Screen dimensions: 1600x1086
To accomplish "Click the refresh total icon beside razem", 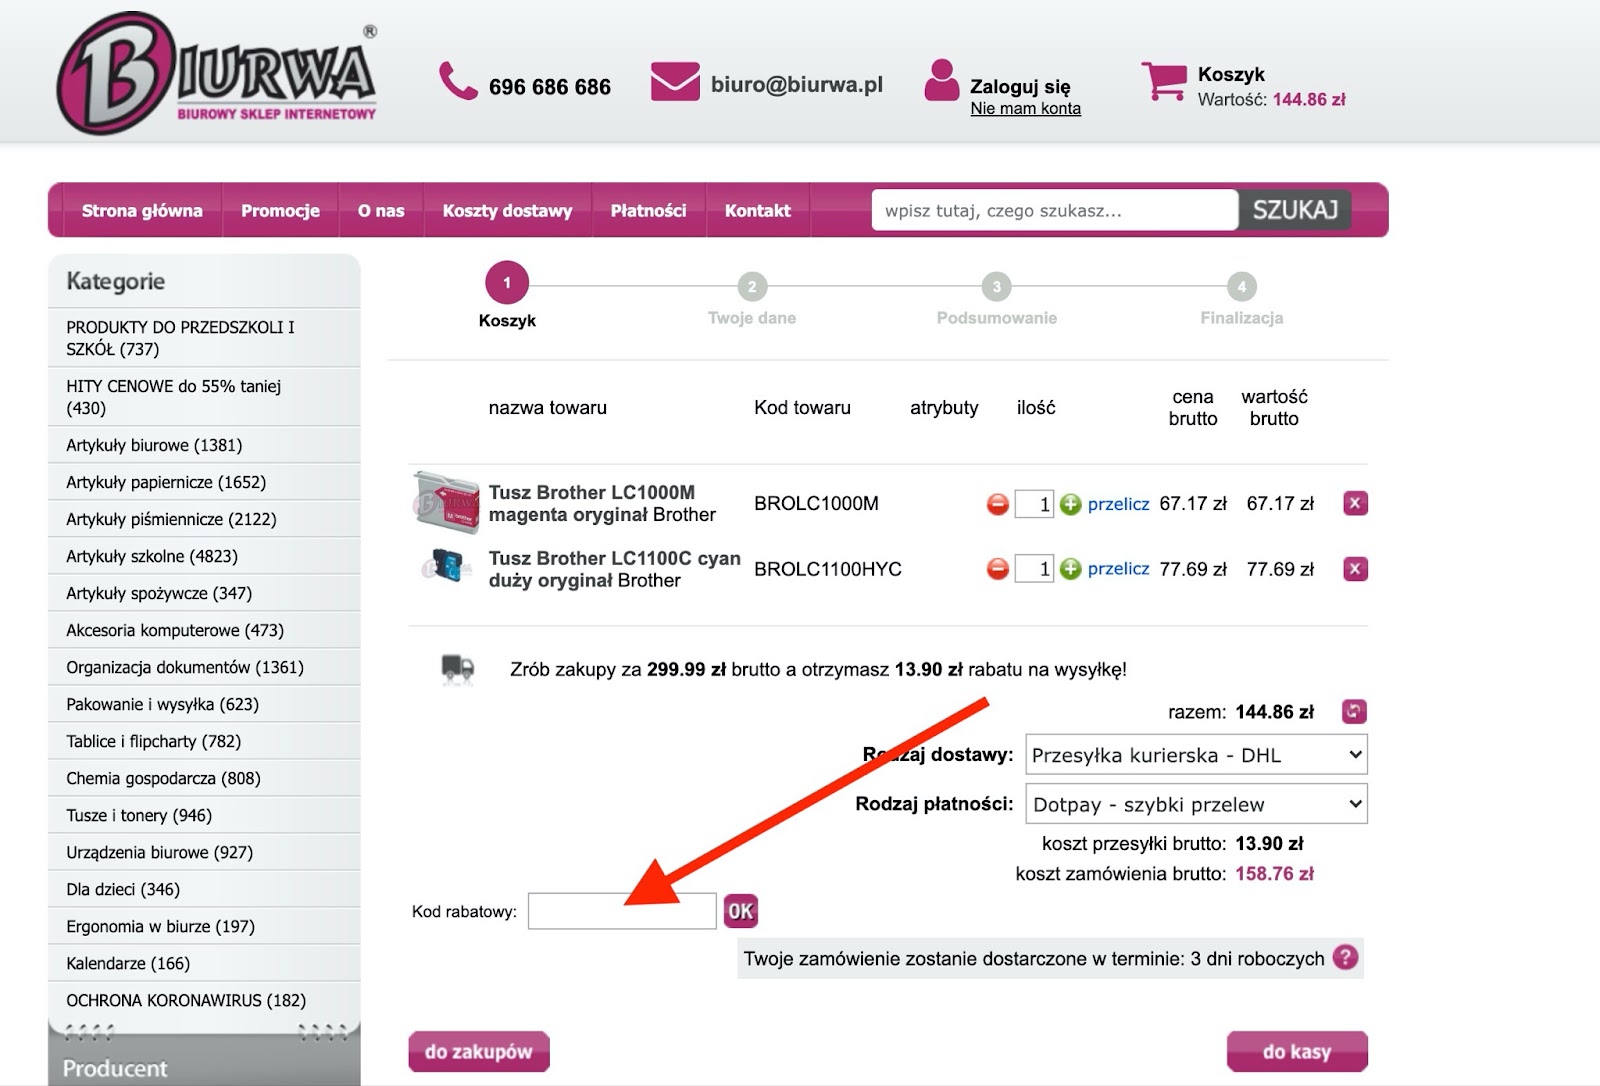I will tap(1354, 712).
